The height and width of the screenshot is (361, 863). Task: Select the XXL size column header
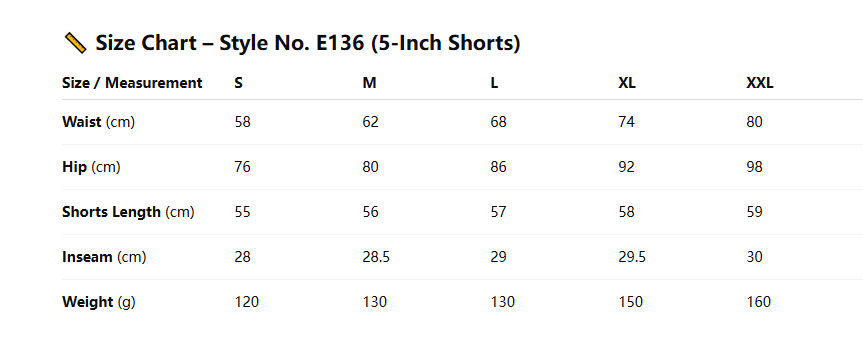[760, 83]
